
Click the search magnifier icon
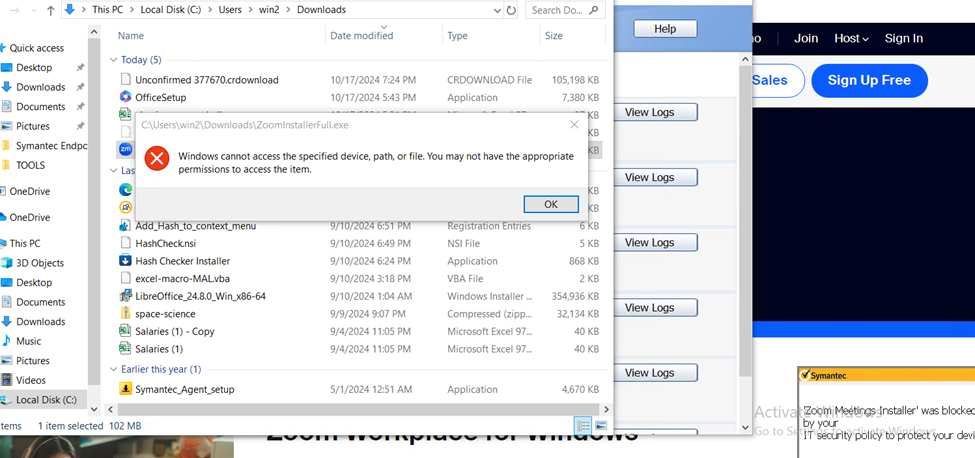click(x=593, y=10)
